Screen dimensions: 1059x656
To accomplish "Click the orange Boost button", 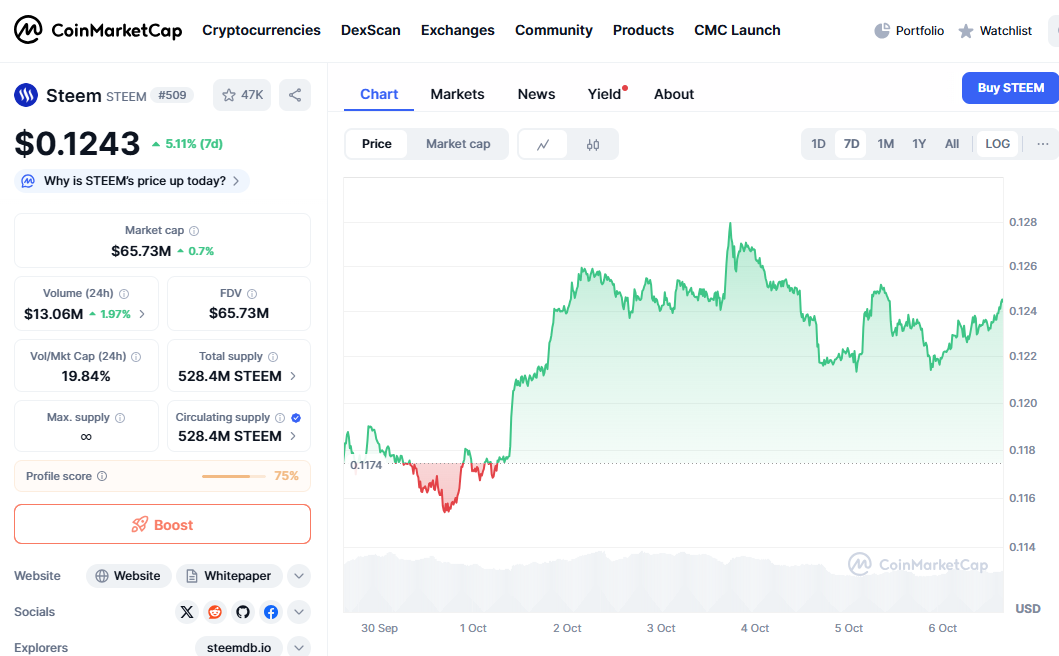I will tap(162, 524).
